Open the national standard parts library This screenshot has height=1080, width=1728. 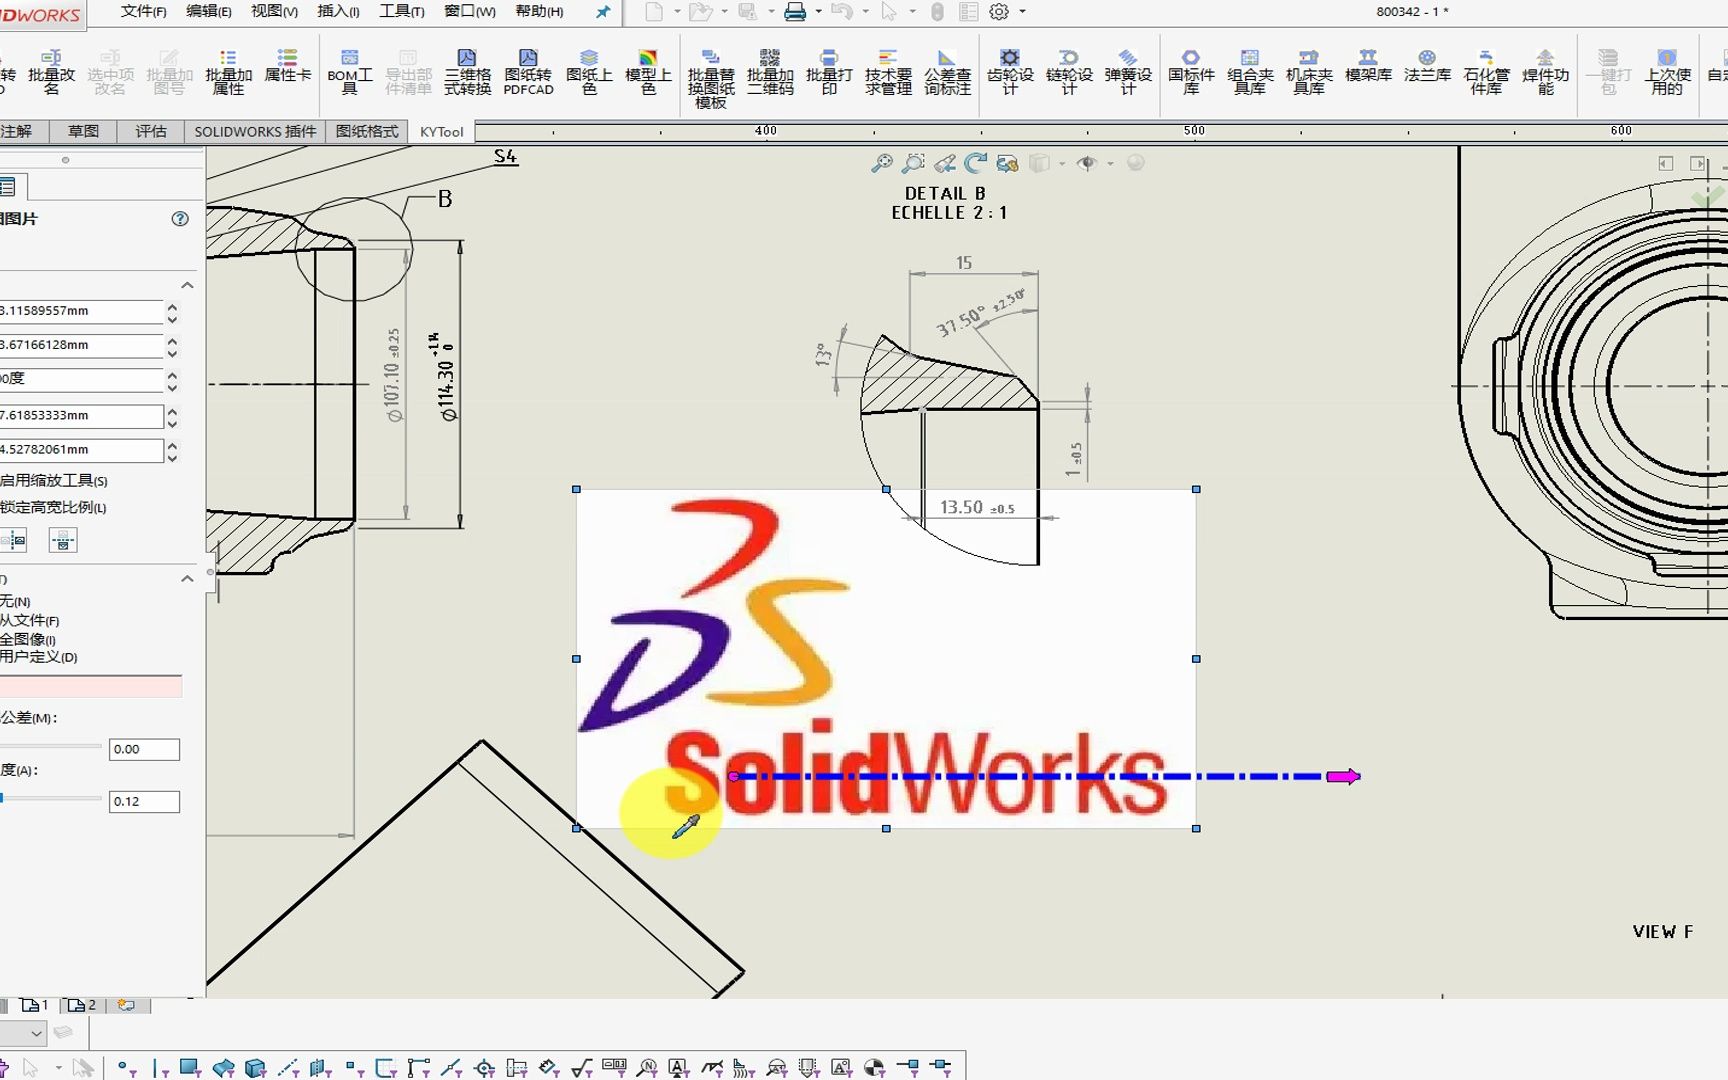1191,71
